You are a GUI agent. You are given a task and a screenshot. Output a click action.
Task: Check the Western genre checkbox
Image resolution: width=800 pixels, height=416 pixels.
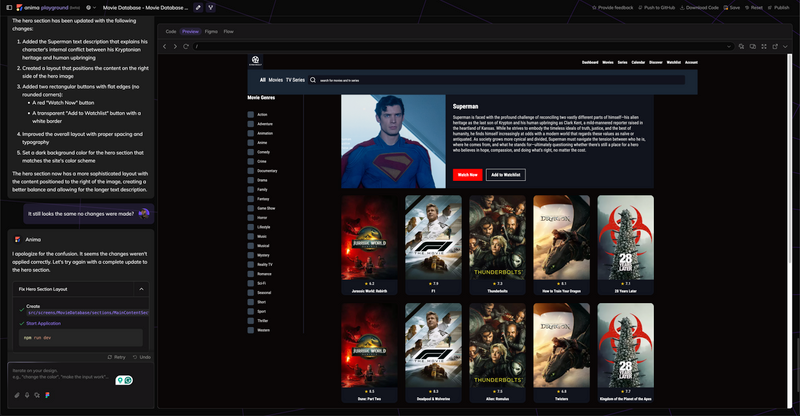coord(251,330)
